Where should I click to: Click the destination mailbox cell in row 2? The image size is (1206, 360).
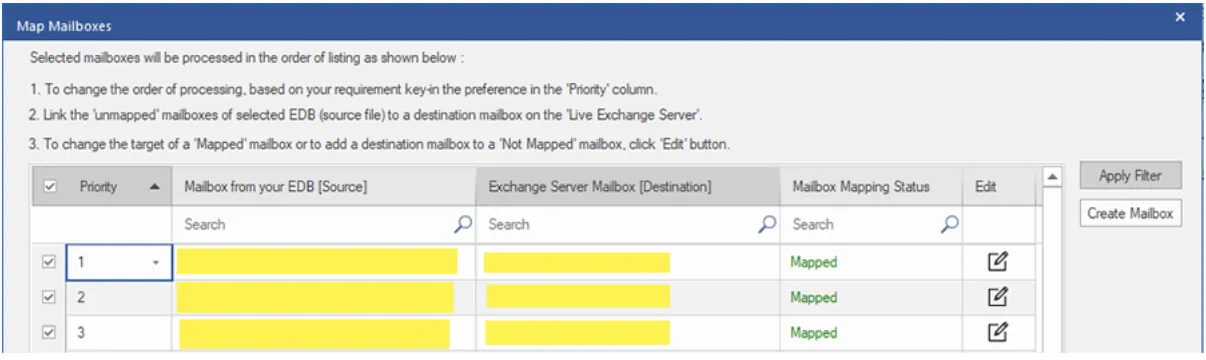(x=628, y=298)
